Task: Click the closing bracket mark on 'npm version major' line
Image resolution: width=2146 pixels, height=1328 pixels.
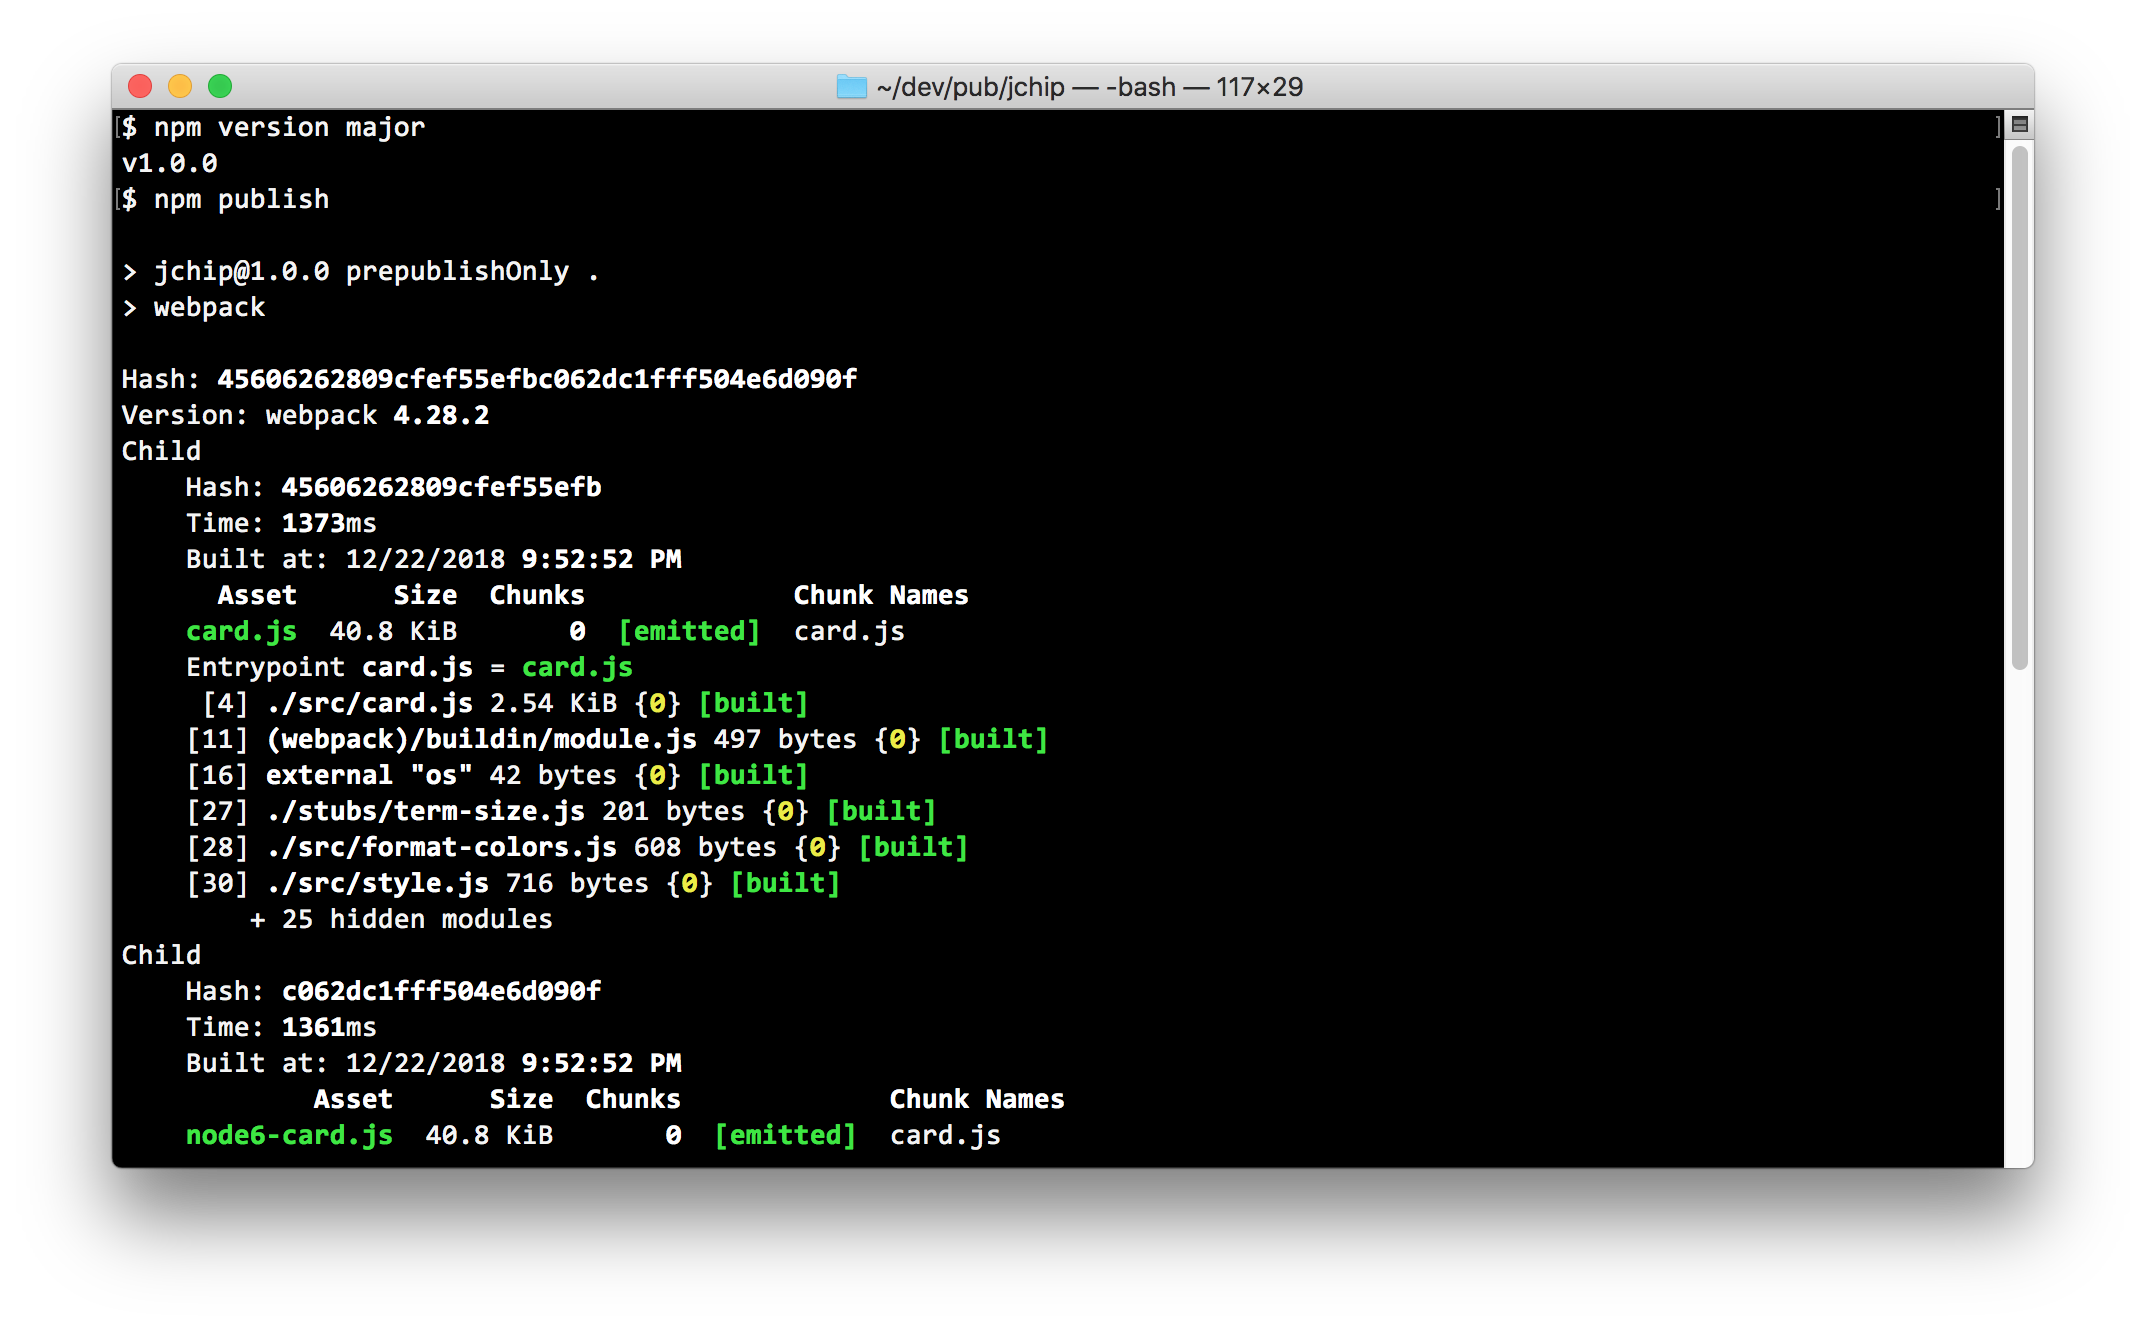Action: [x=1997, y=127]
